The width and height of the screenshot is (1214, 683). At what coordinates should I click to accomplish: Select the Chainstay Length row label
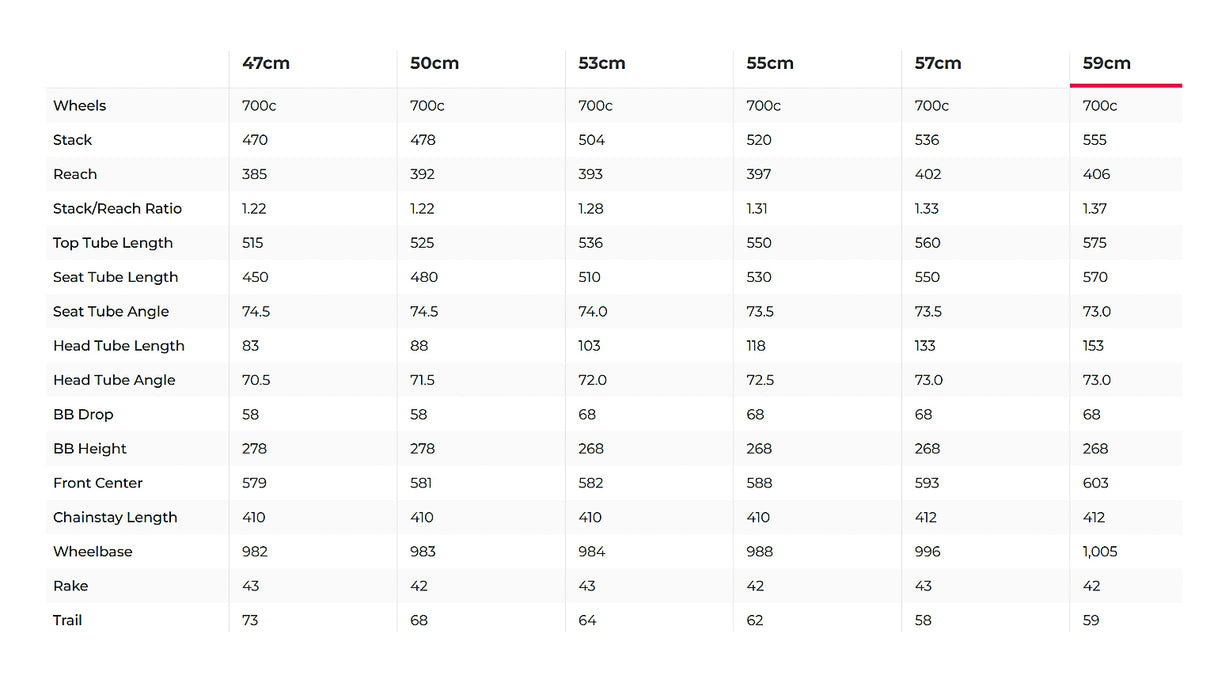pyautogui.click(x=115, y=518)
